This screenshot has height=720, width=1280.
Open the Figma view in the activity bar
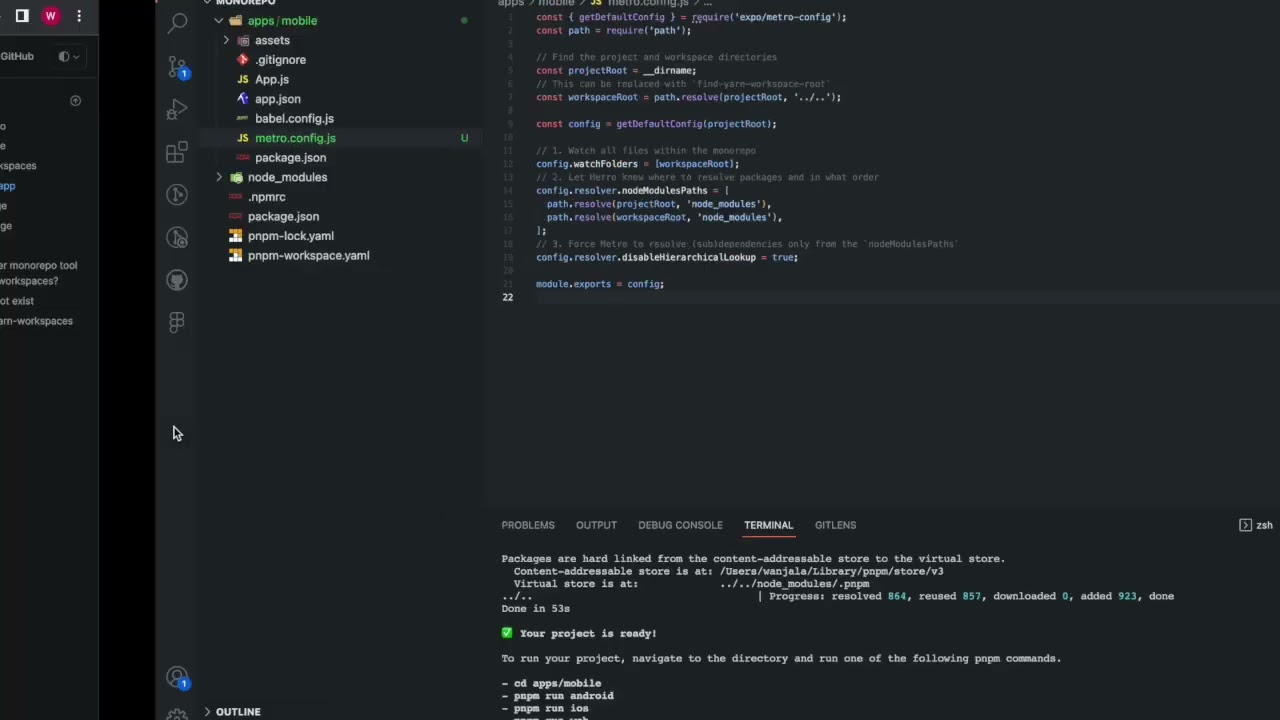pos(177,322)
